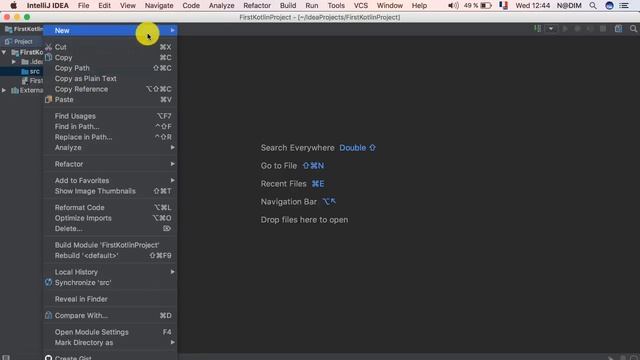Click the Paste clipboard entry
The height and width of the screenshot is (360, 640).
click(110, 100)
